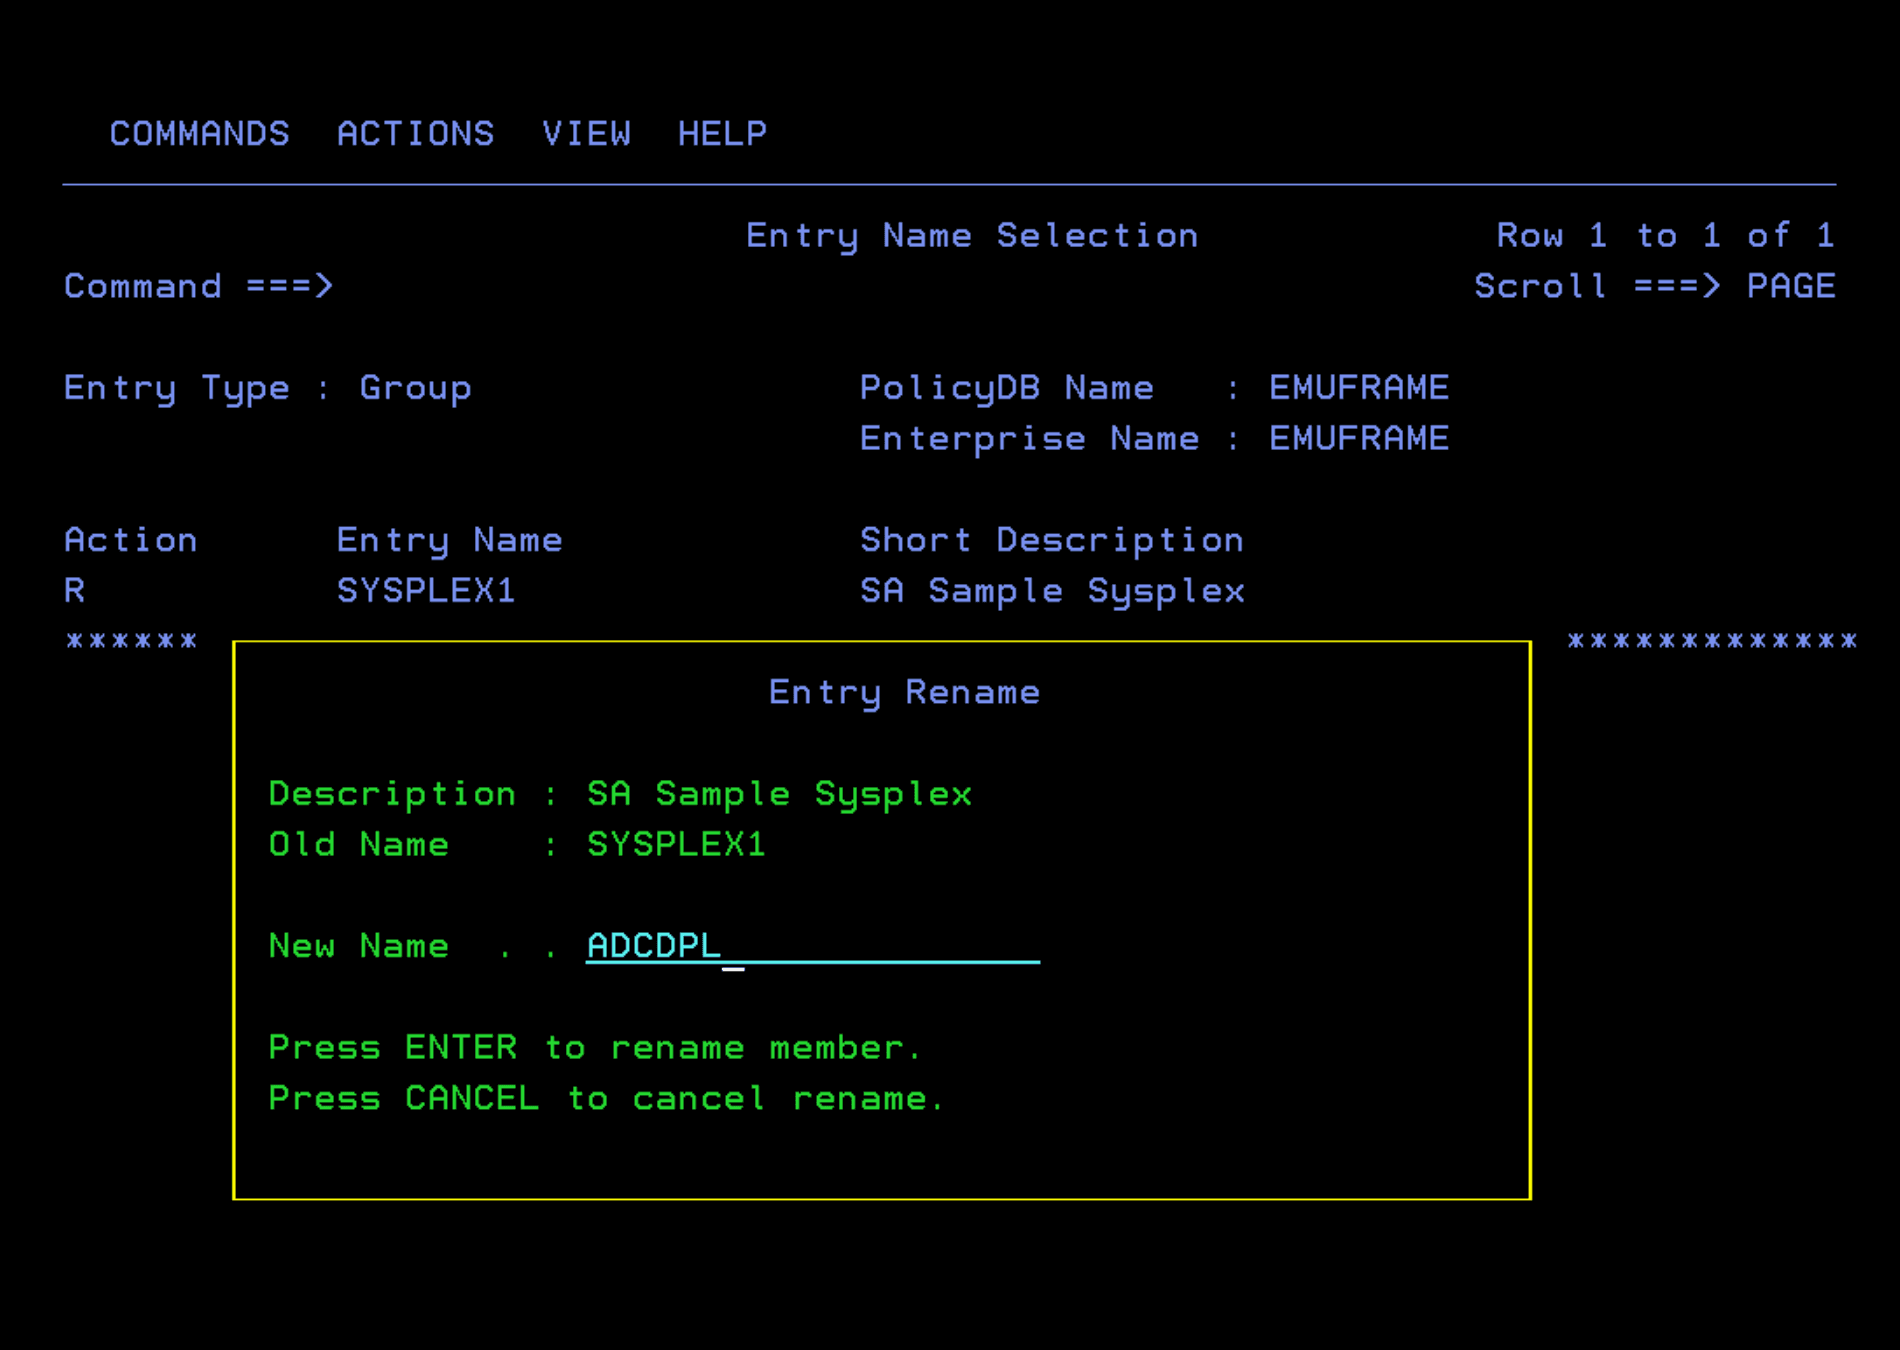This screenshot has width=1900, height=1350.
Task: Click the Row 1 to 1 indicator
Action: (x=1663, y=236)
